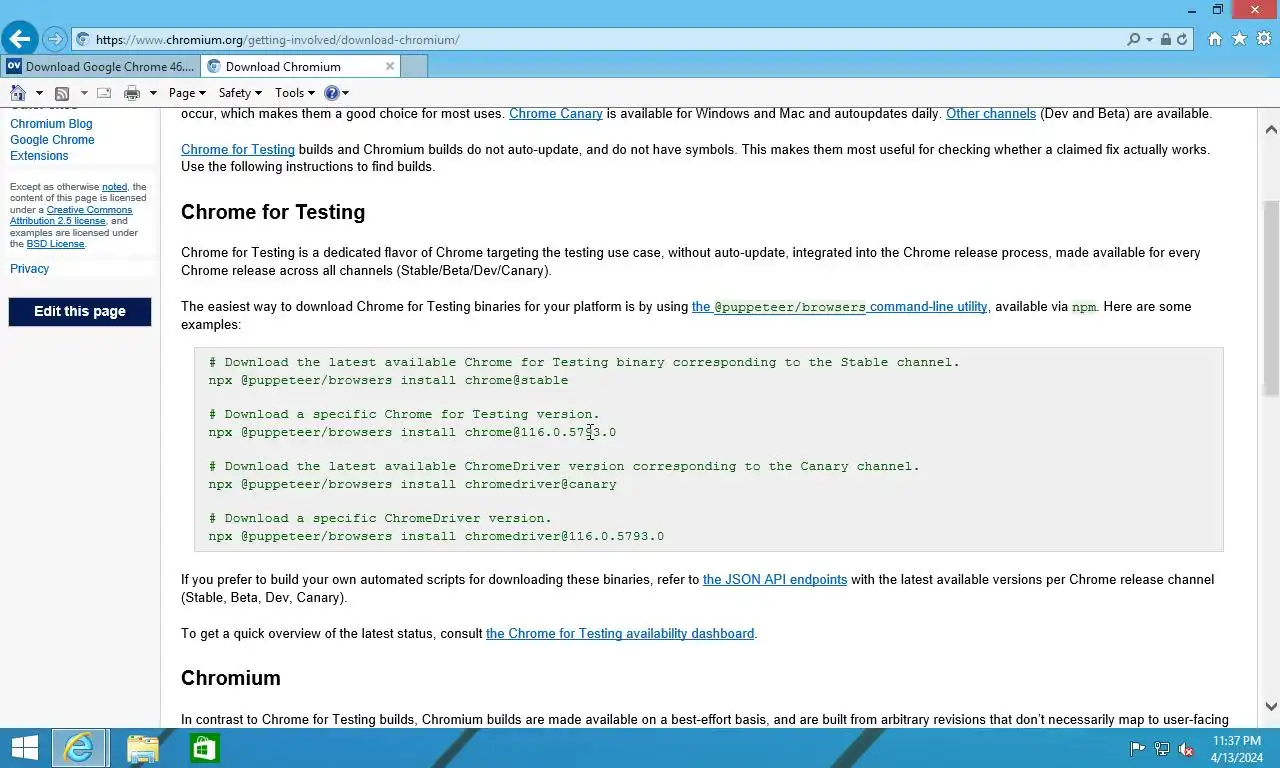Viewport: 1280px width, 768px height.
Task: Open the Action Center flag tray icon
Action: [1137, 749]
